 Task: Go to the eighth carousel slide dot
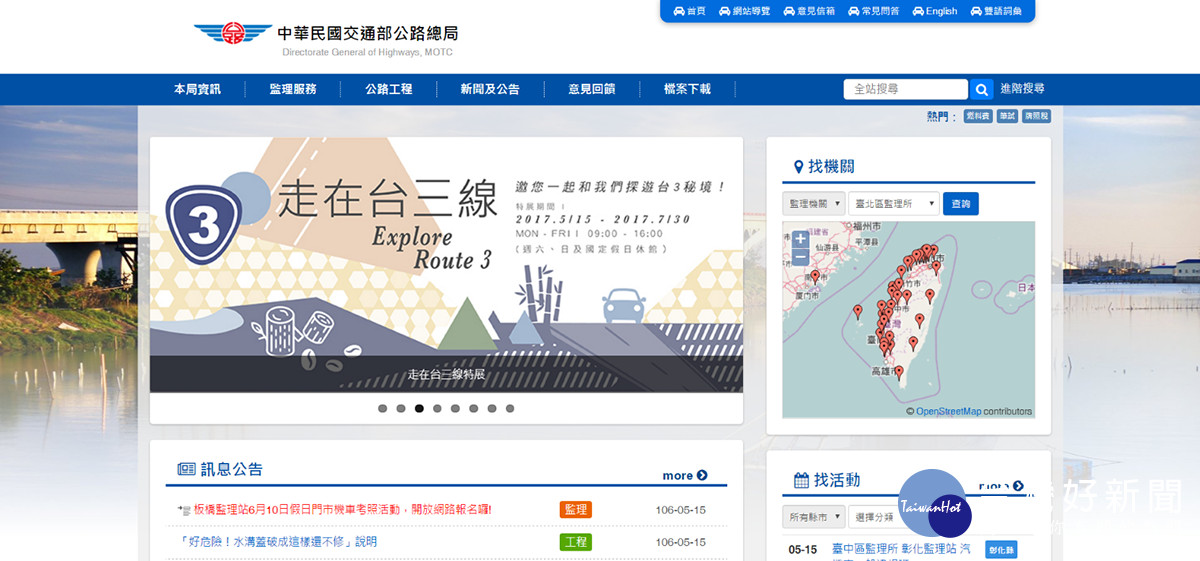coord(510,408)
